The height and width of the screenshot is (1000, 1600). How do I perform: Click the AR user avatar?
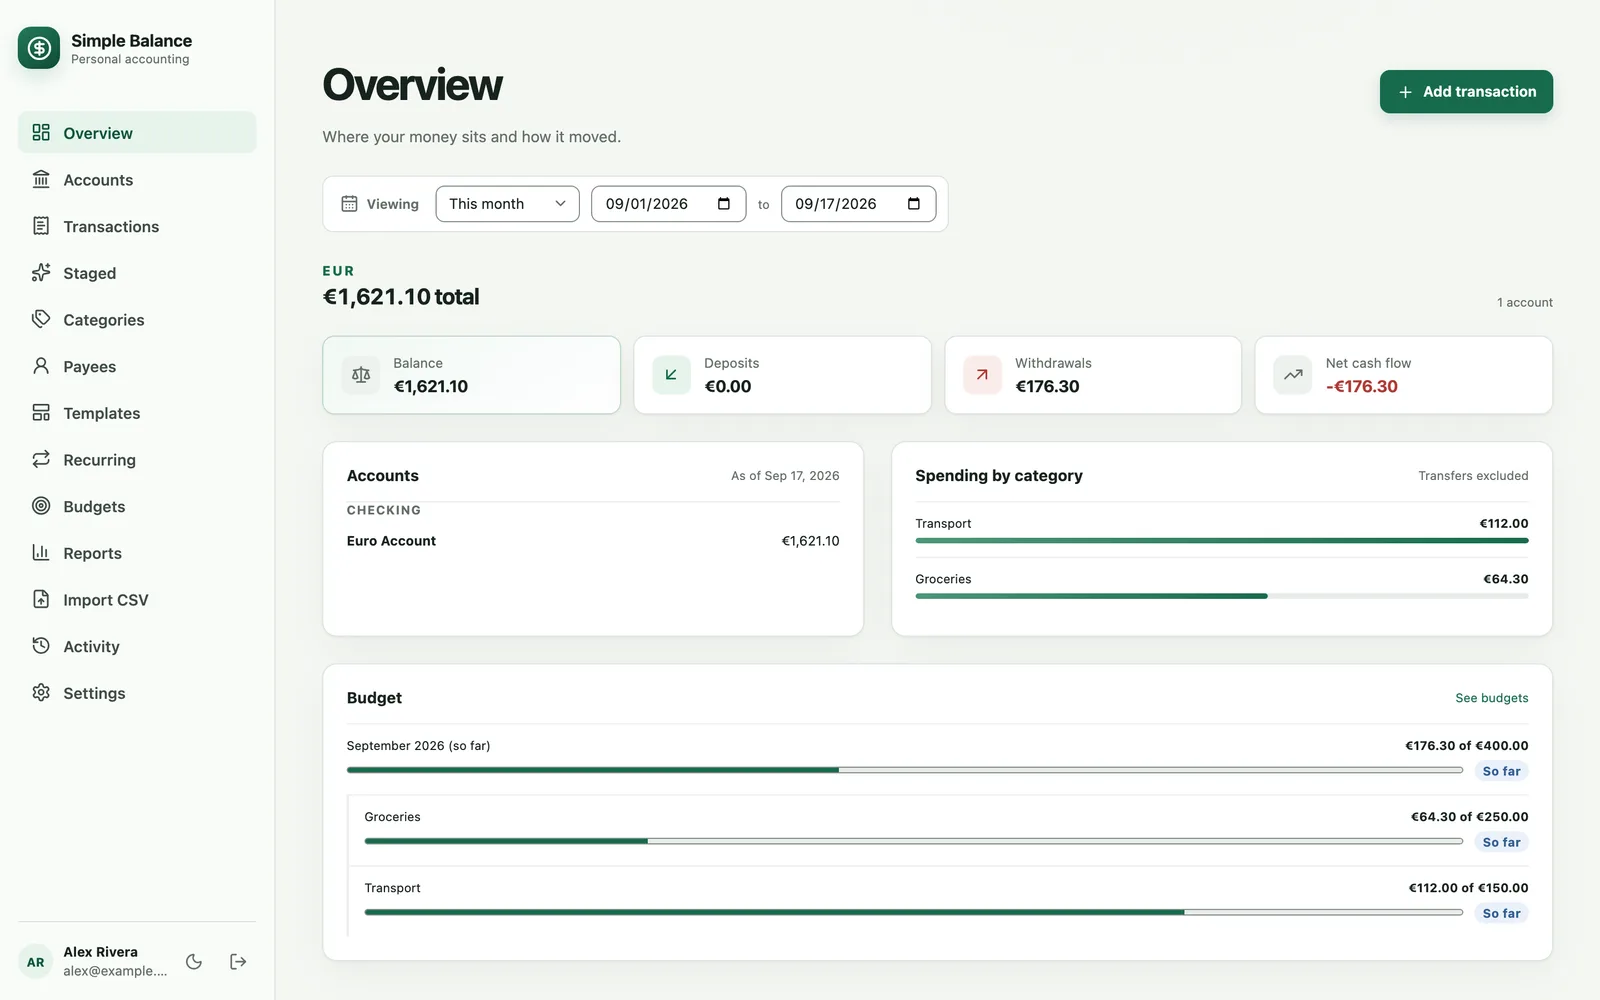pos(36,961)
